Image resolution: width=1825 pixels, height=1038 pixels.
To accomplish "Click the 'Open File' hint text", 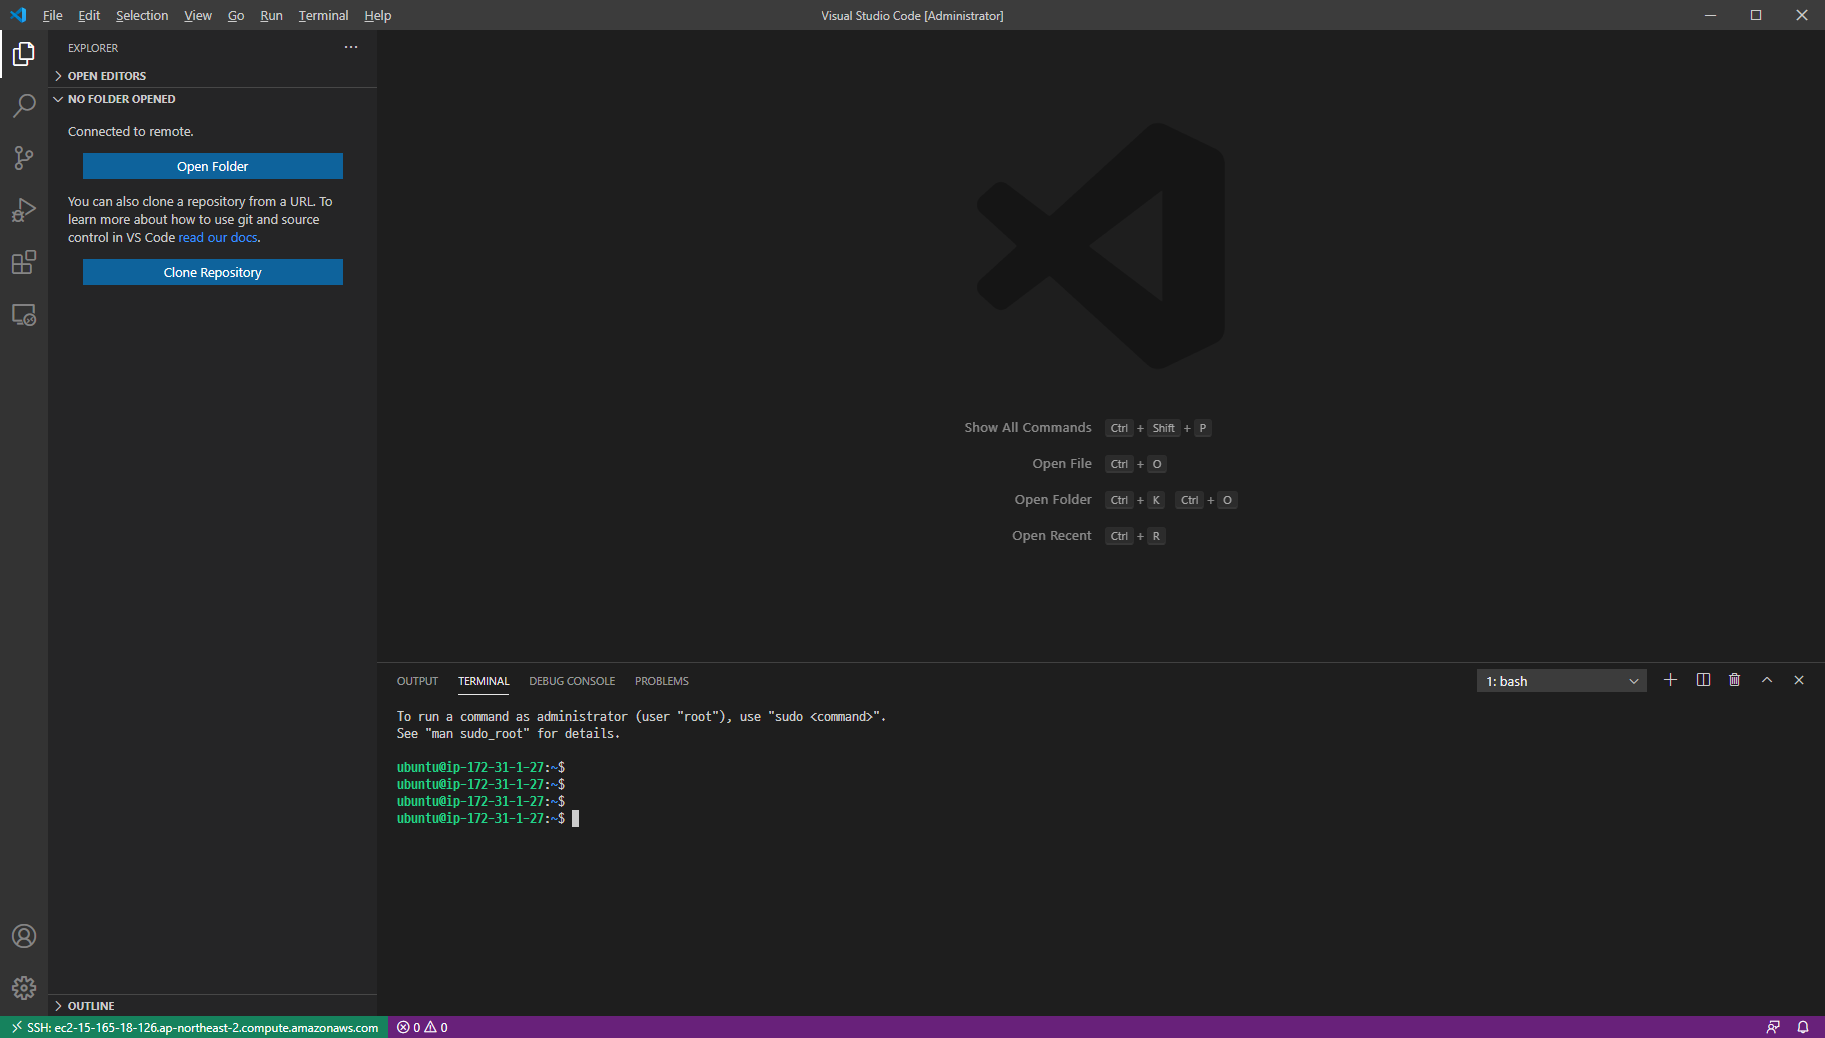I will click(1062, 464).
